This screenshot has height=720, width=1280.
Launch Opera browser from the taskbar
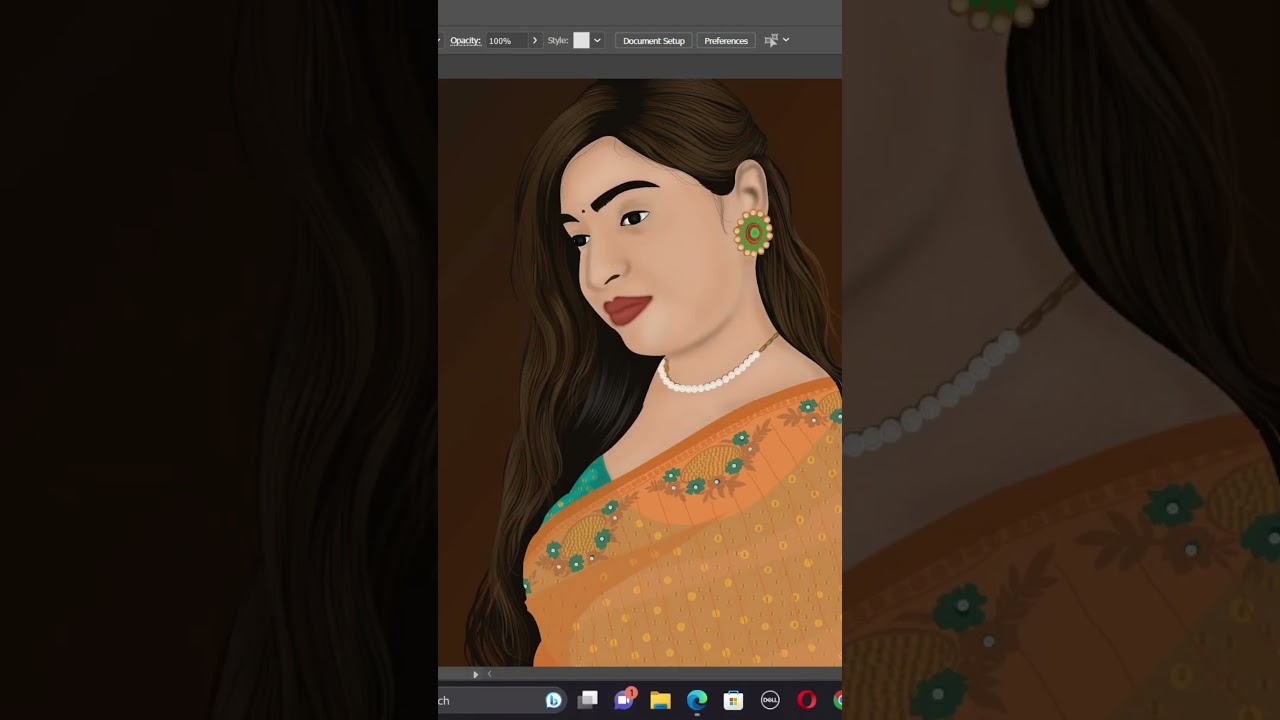point(806,701)
